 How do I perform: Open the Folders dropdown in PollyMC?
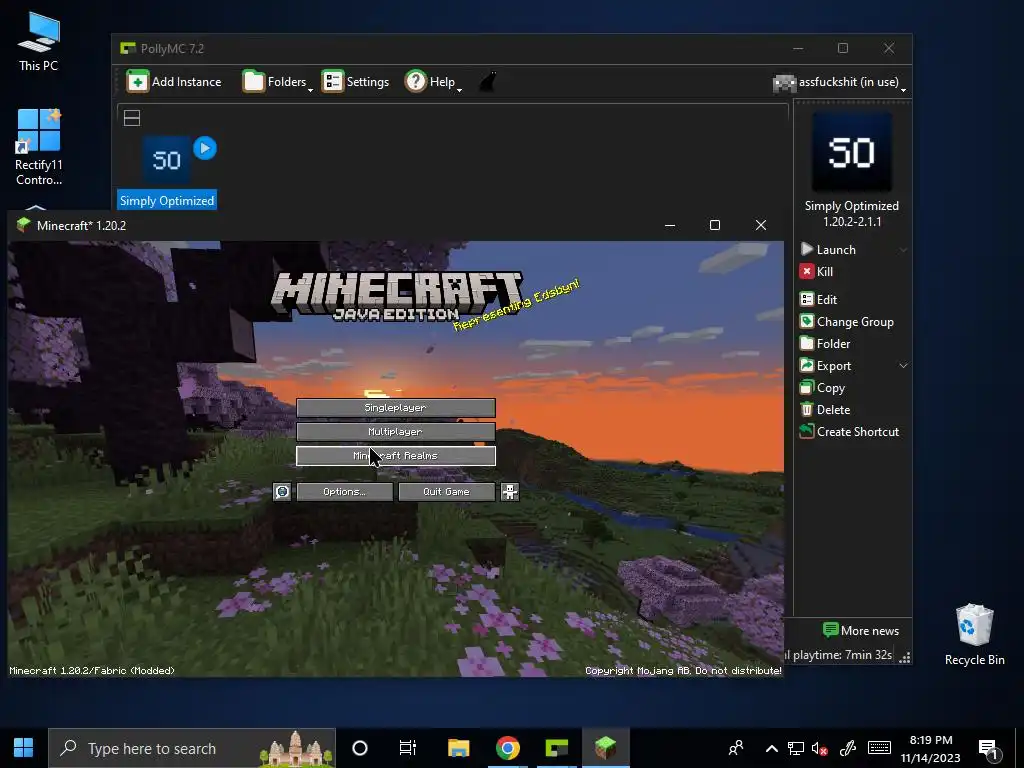click(x=277, y=82)
